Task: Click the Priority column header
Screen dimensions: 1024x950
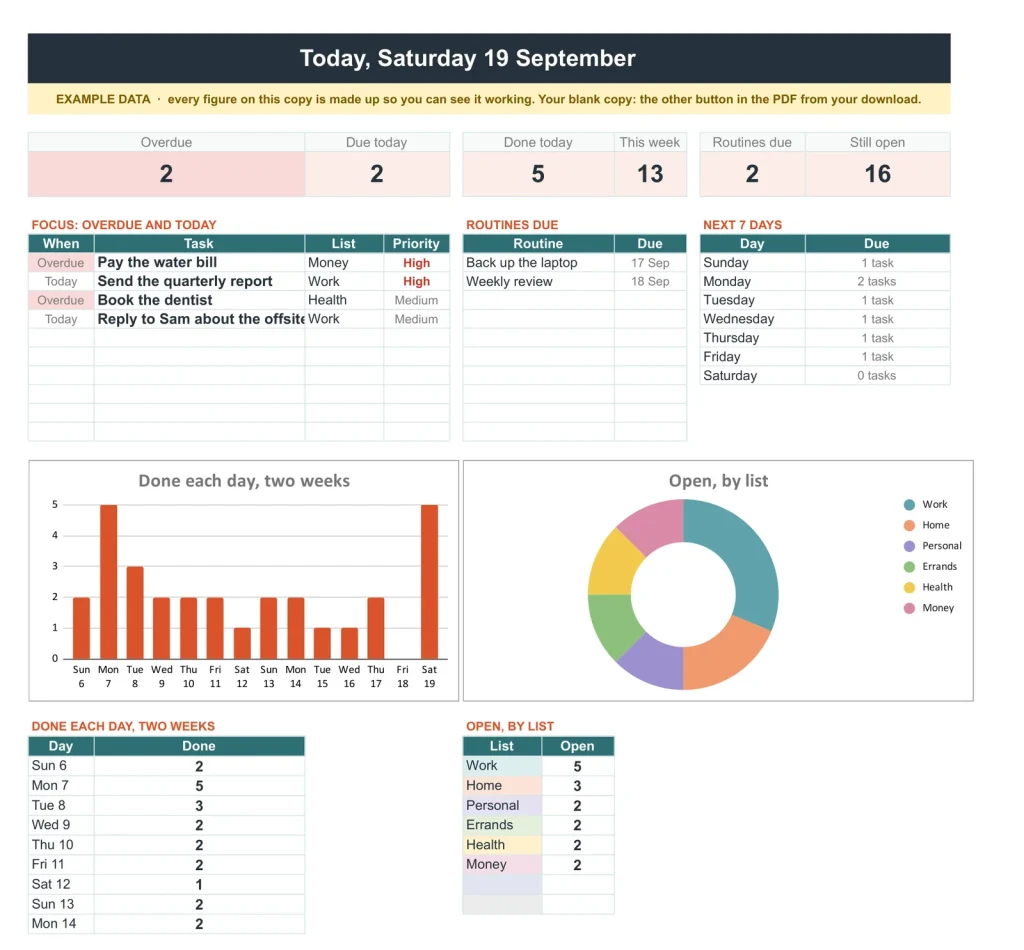Action: (416, 244)
